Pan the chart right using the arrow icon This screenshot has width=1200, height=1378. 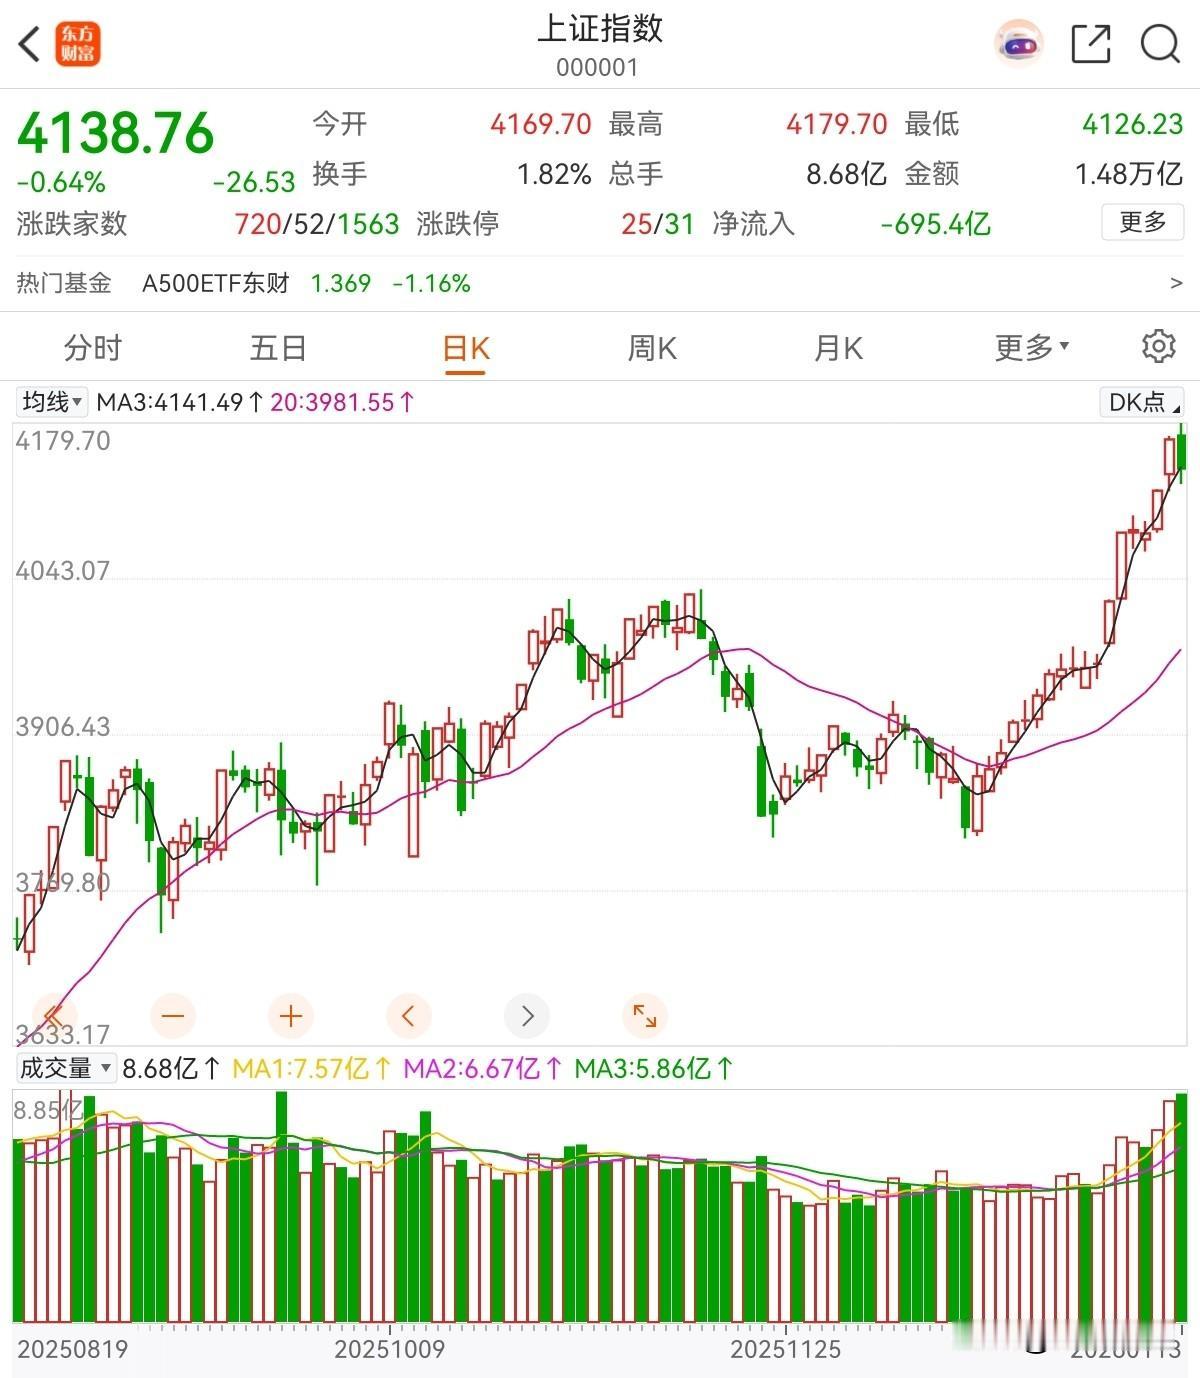(x=527, y=1016)
